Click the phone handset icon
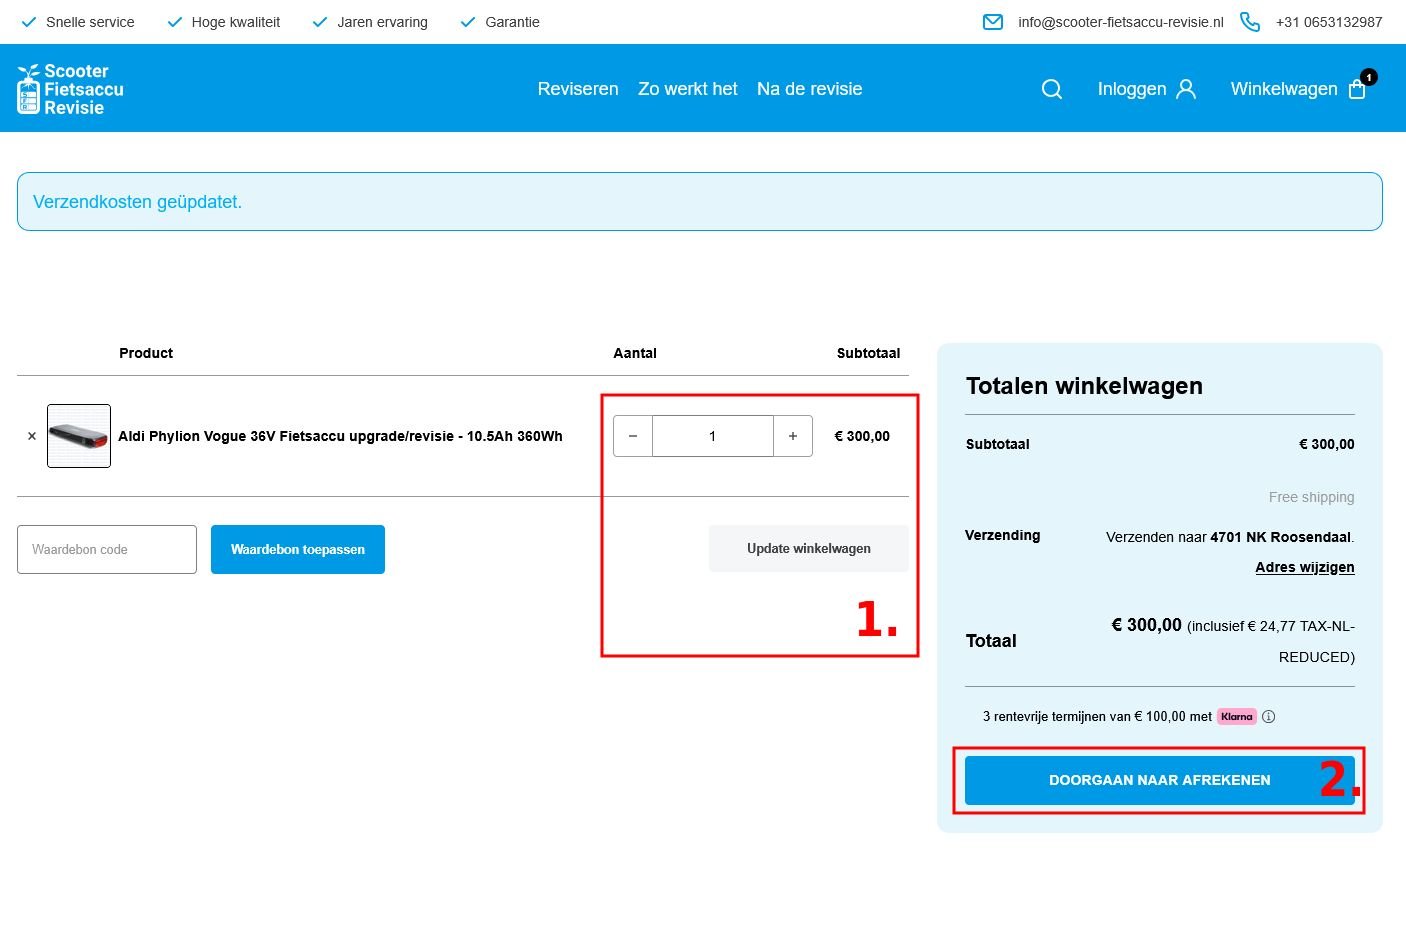This screenshot has height=947, width=1406. pos(1249,22)
